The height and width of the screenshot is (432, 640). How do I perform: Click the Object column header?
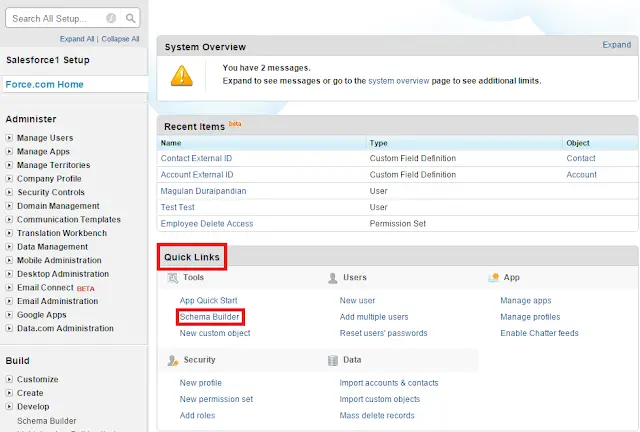click(x=578, y=143)
